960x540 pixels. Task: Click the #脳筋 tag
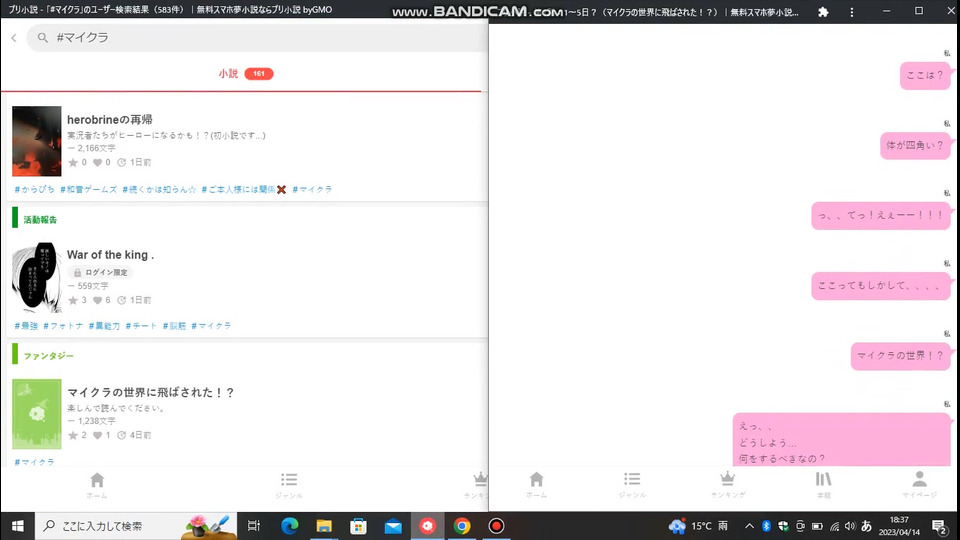click(174, 326)
